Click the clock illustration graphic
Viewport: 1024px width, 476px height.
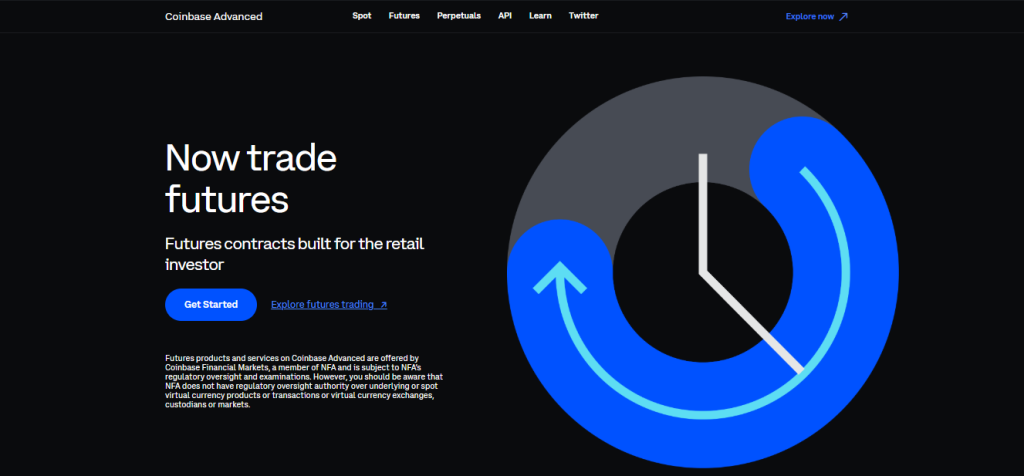click(x=703, y=272)
